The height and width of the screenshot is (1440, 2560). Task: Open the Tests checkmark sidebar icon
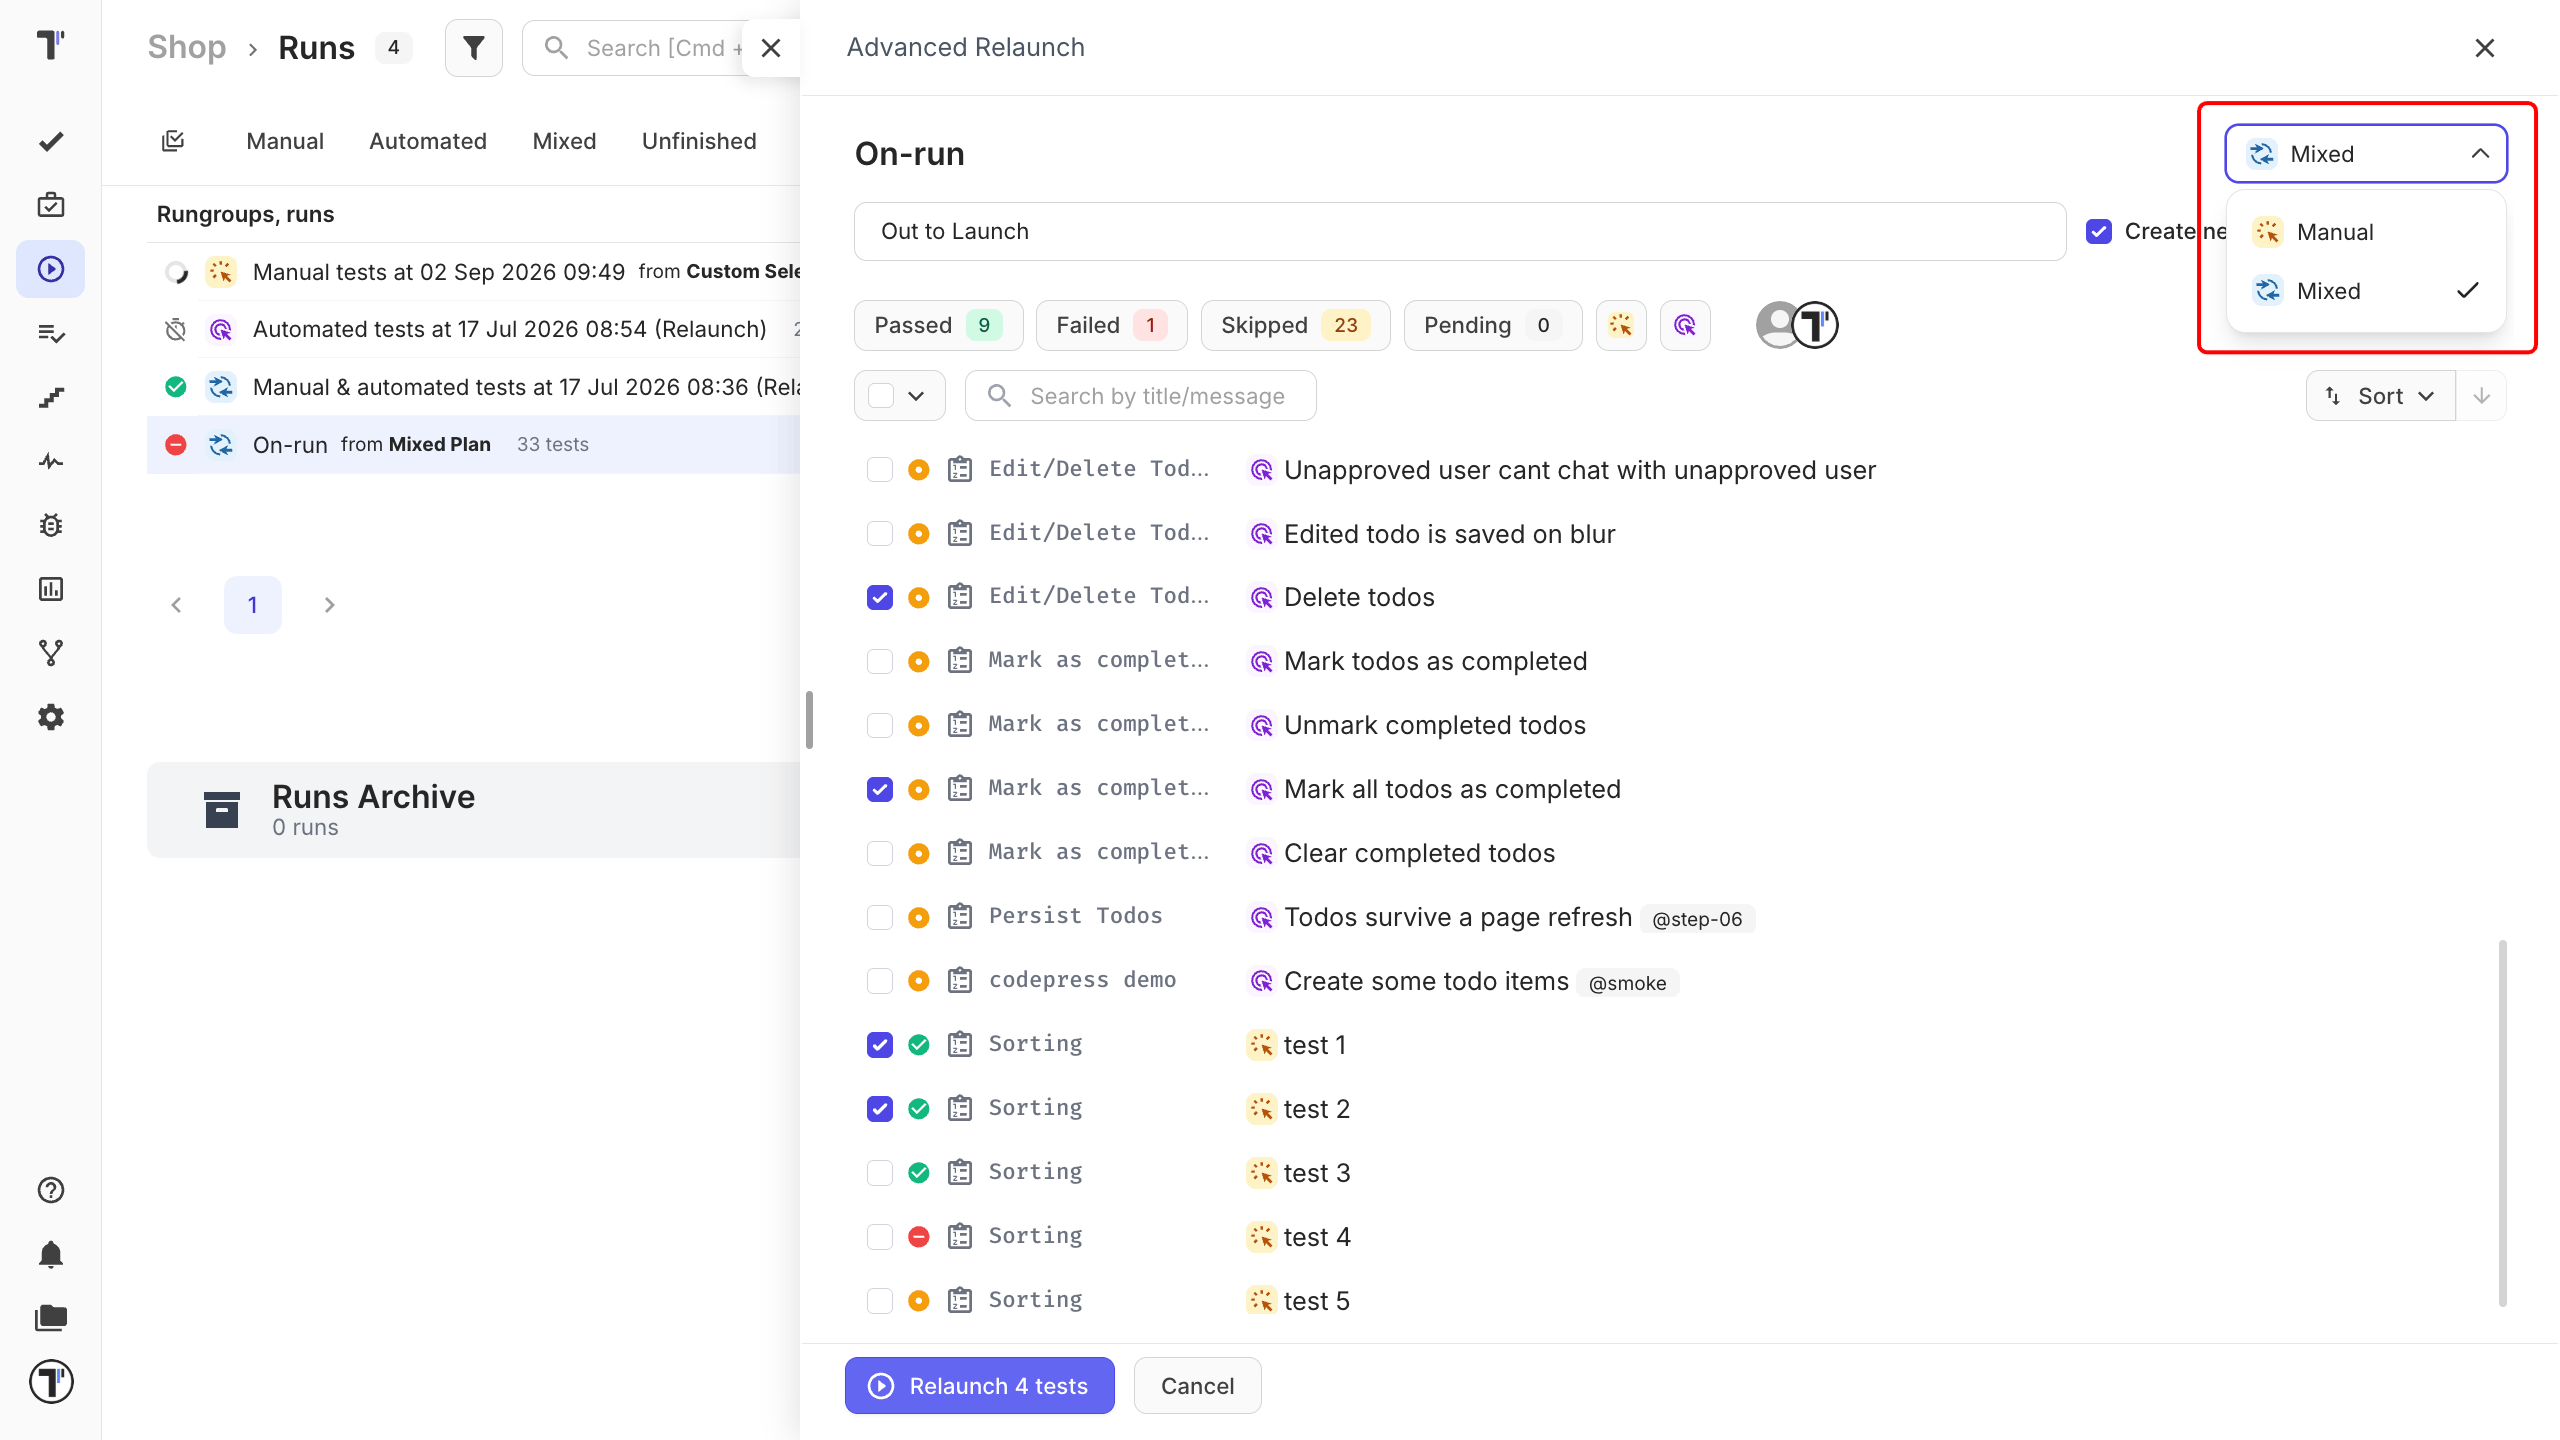pos(51,141)
